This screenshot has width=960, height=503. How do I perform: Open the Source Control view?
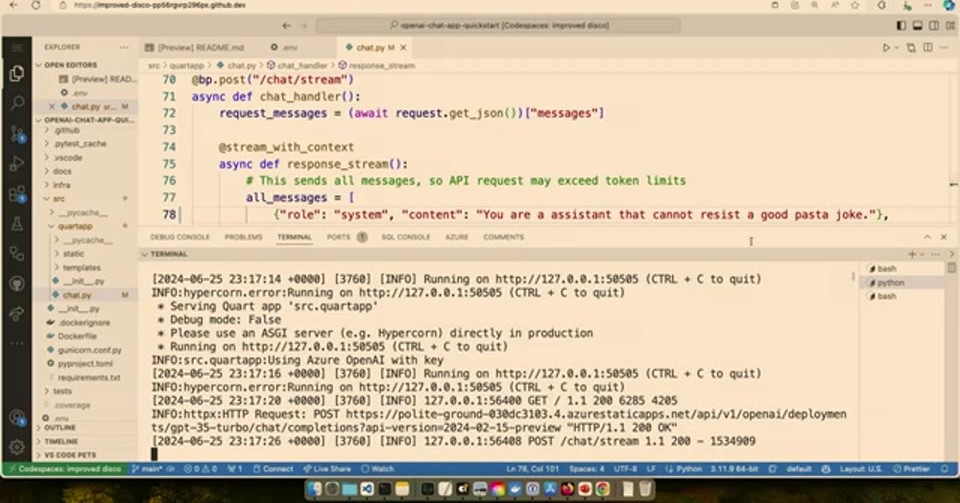[17, 133]
